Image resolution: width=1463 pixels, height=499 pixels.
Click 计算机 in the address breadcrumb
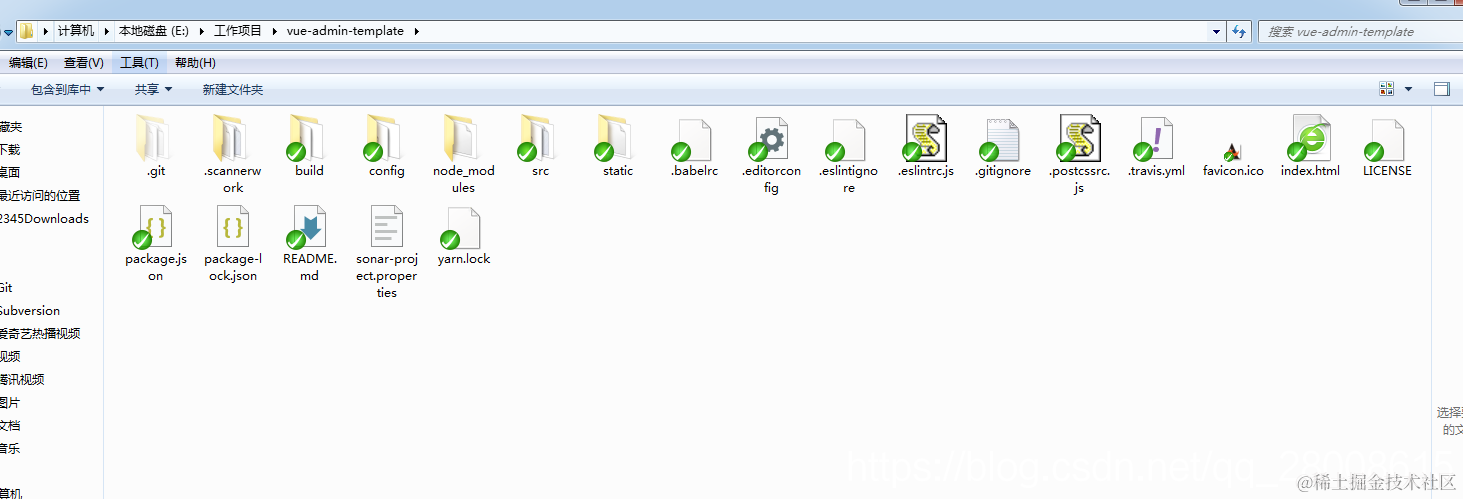click(x=76, y=31)
